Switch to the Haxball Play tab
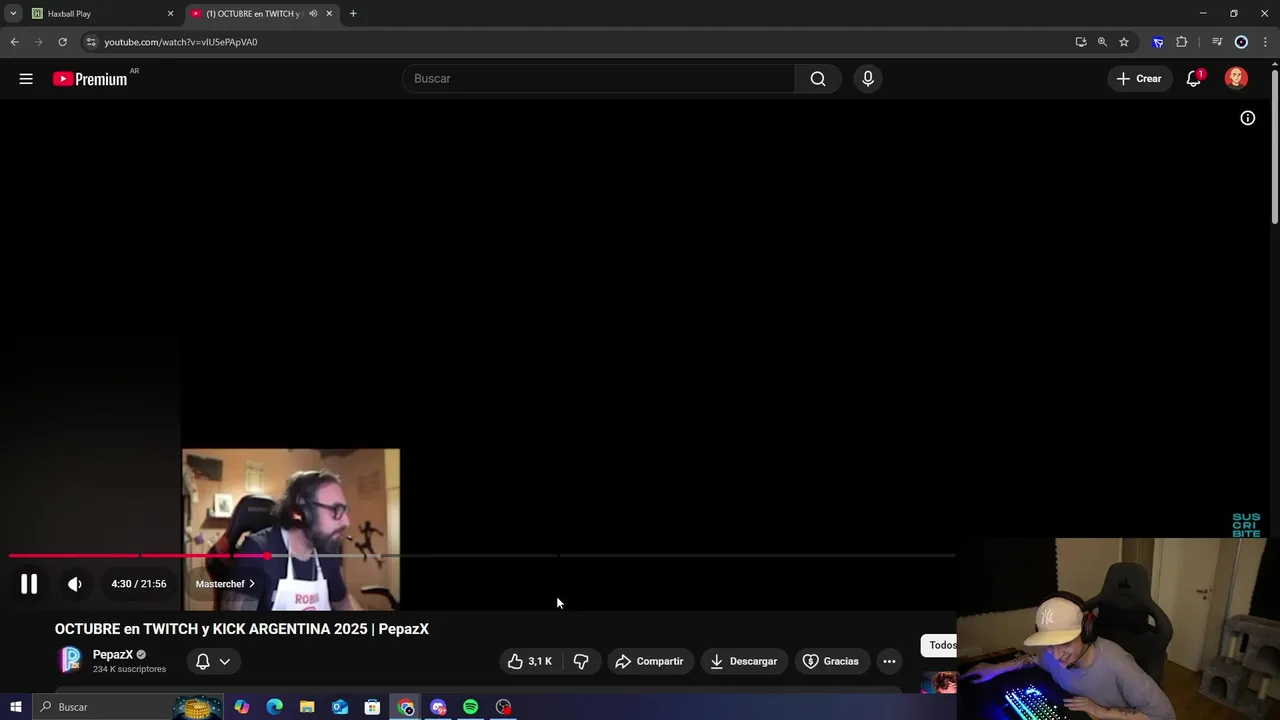 (100, 14)
